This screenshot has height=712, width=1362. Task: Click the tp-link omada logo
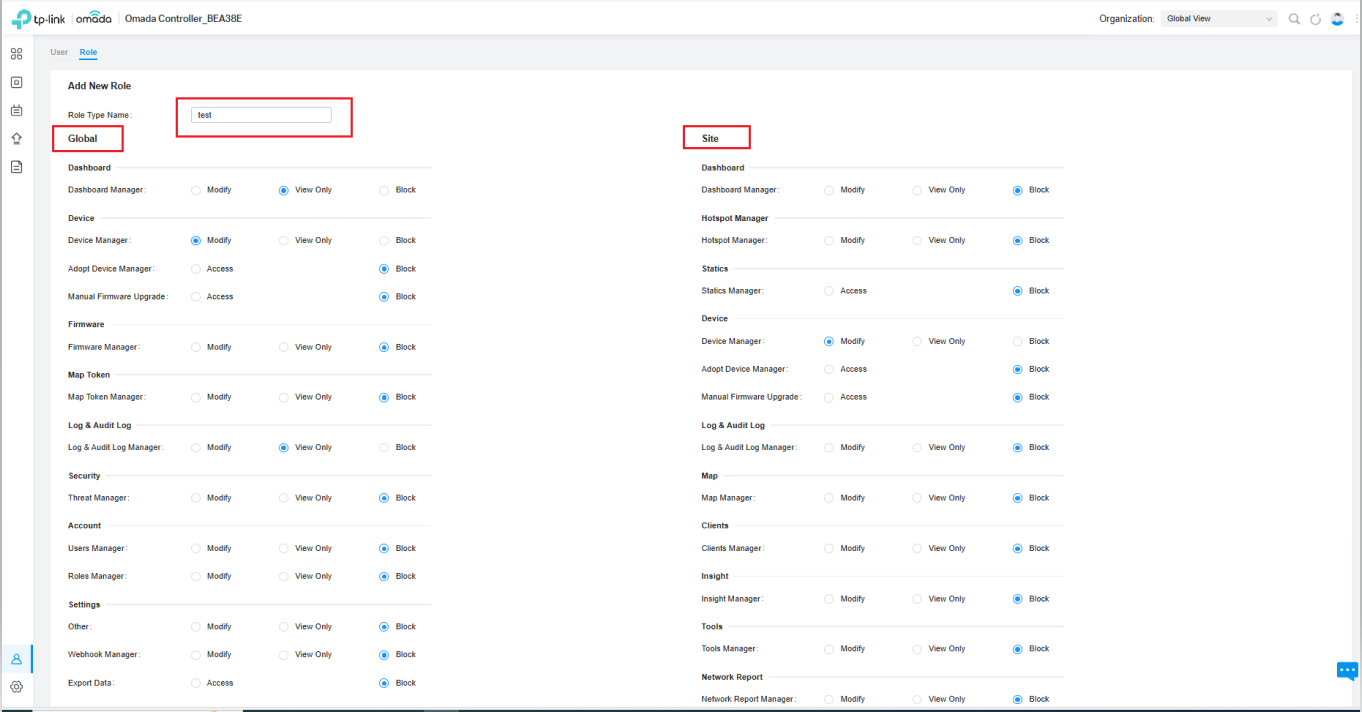pos(61,18)
